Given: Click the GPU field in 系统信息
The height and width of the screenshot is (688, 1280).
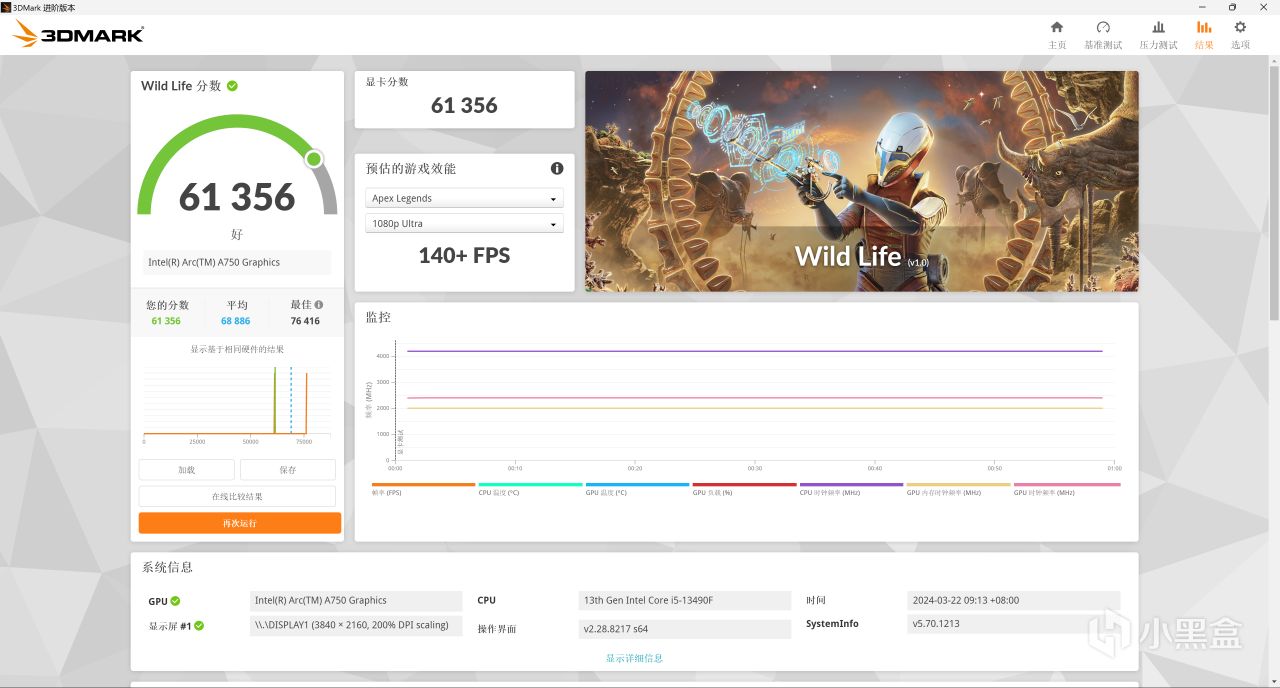Looking at the screenshot, I should pyautogui.click(x=356, y=601).
